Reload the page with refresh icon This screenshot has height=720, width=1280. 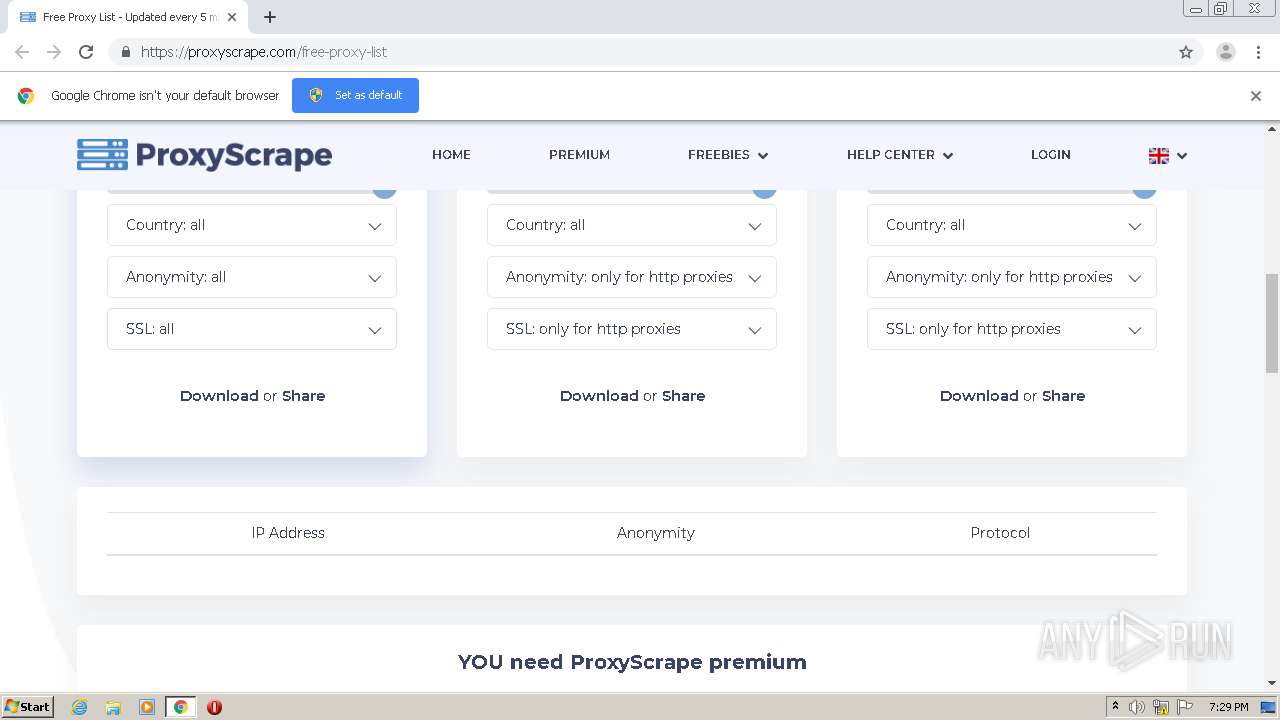coord(86,52)
